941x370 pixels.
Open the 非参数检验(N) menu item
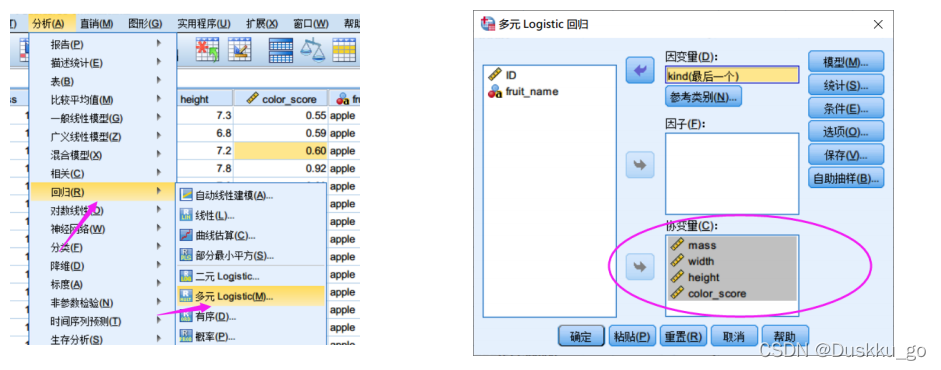pos(104,303)
